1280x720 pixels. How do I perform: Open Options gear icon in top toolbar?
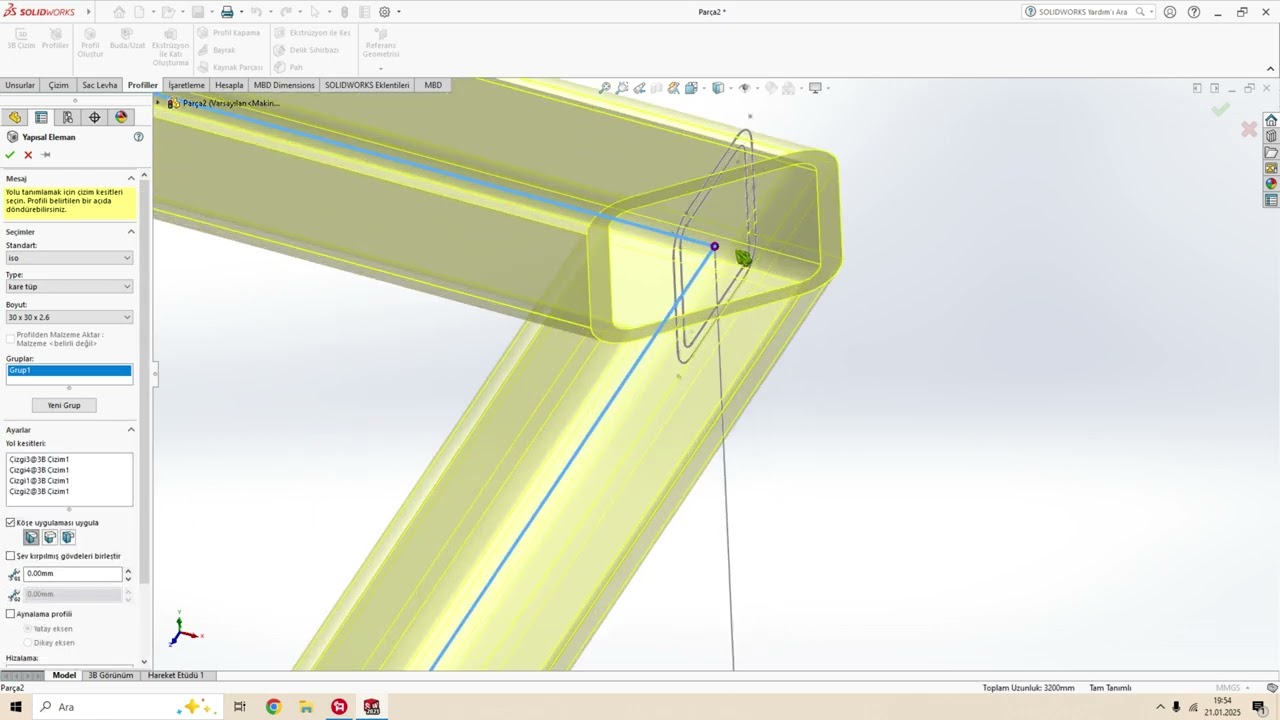point(384,12)
